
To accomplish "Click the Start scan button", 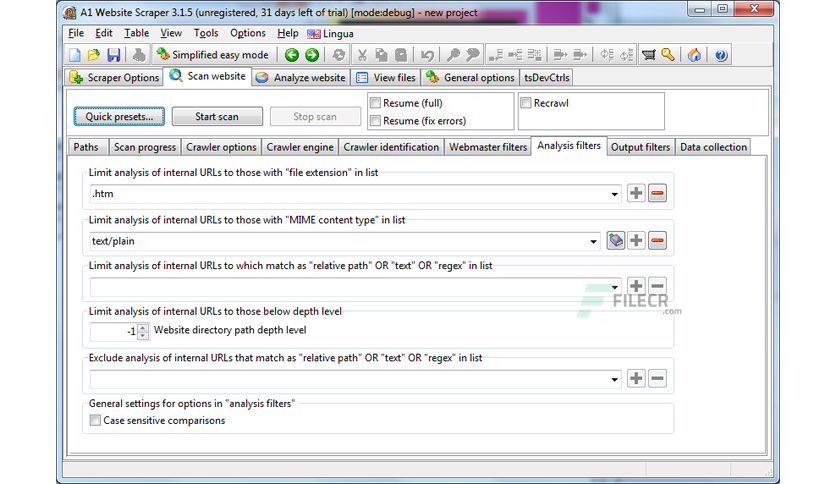I will (x=217, y=116).
